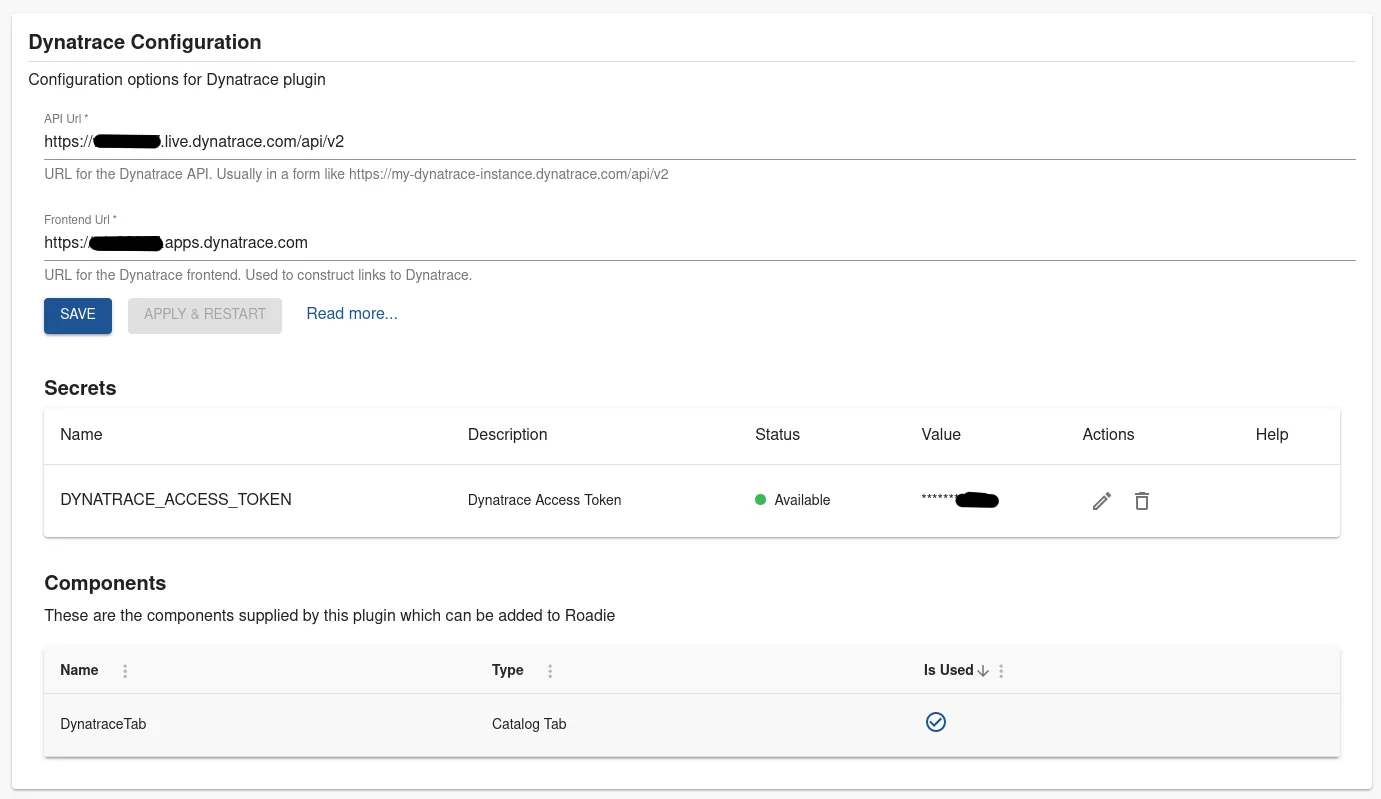Click the SAVE button

[77, 314]
